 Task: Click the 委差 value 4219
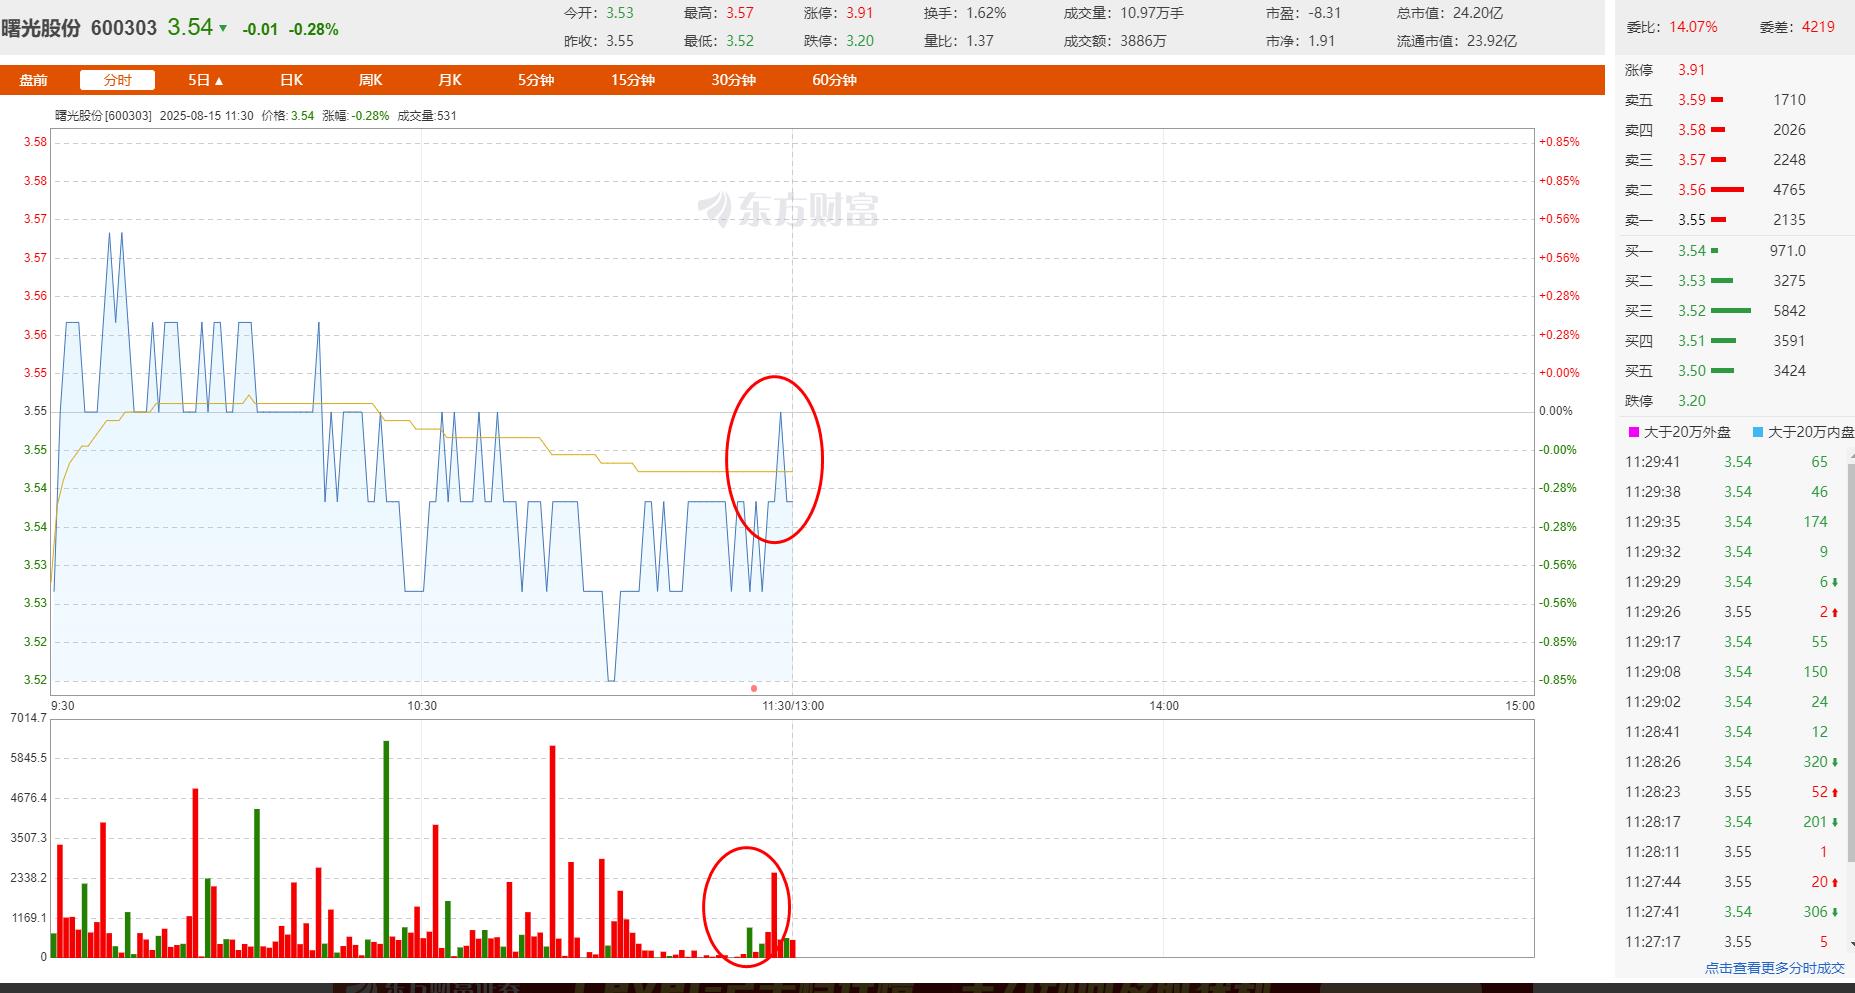click(x=1818, y=27)
